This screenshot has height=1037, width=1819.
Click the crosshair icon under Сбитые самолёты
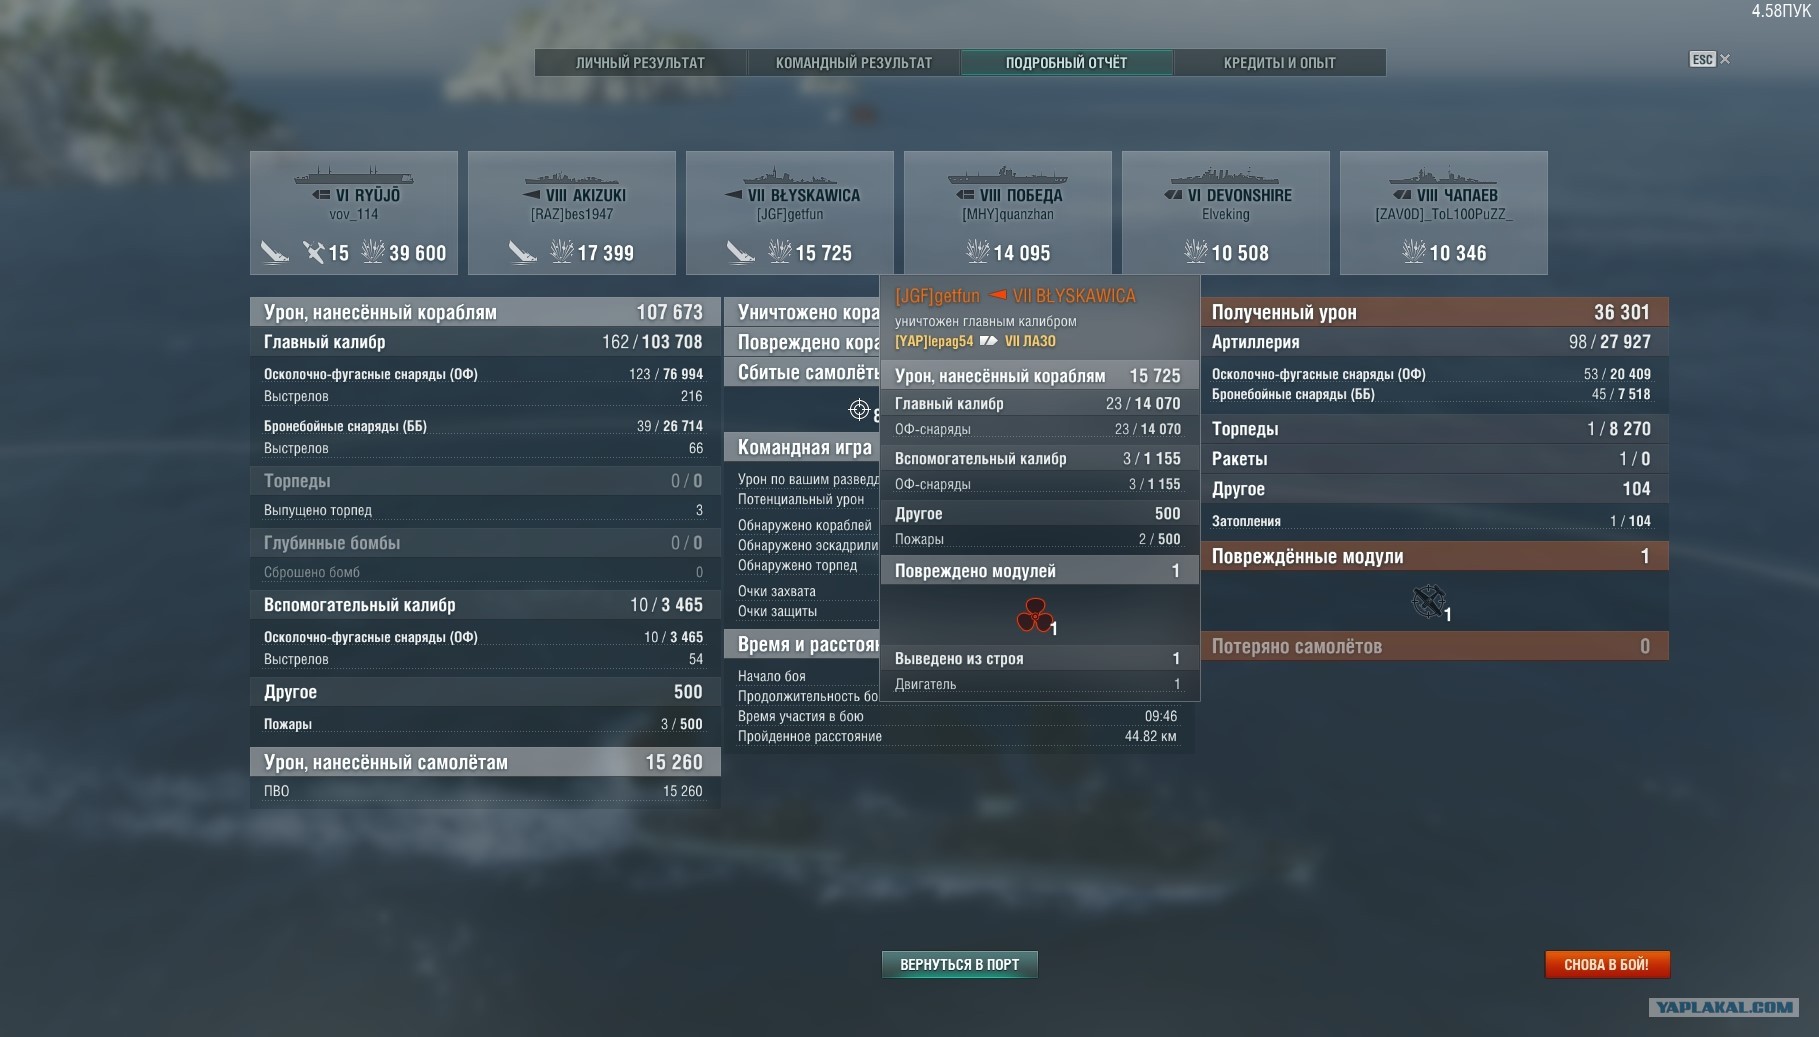click(859, 409)
